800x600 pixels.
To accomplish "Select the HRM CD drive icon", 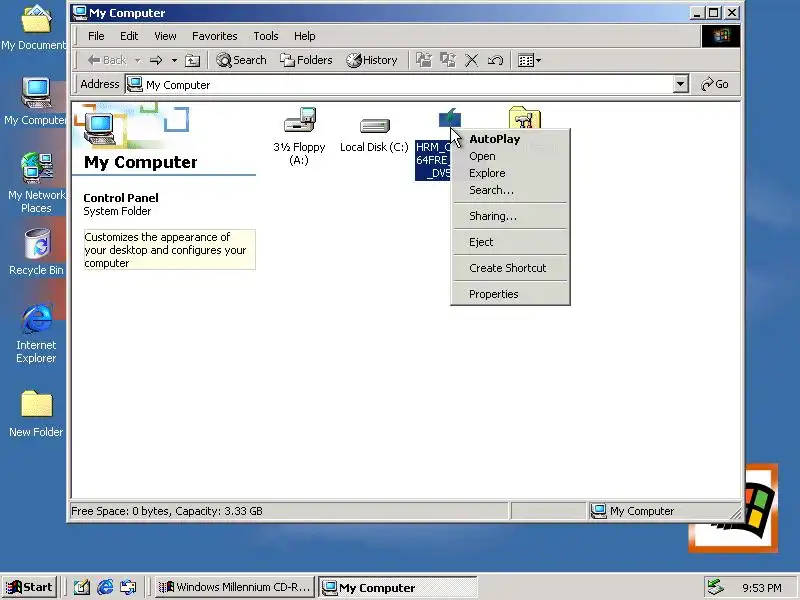I will click(449, 119).
